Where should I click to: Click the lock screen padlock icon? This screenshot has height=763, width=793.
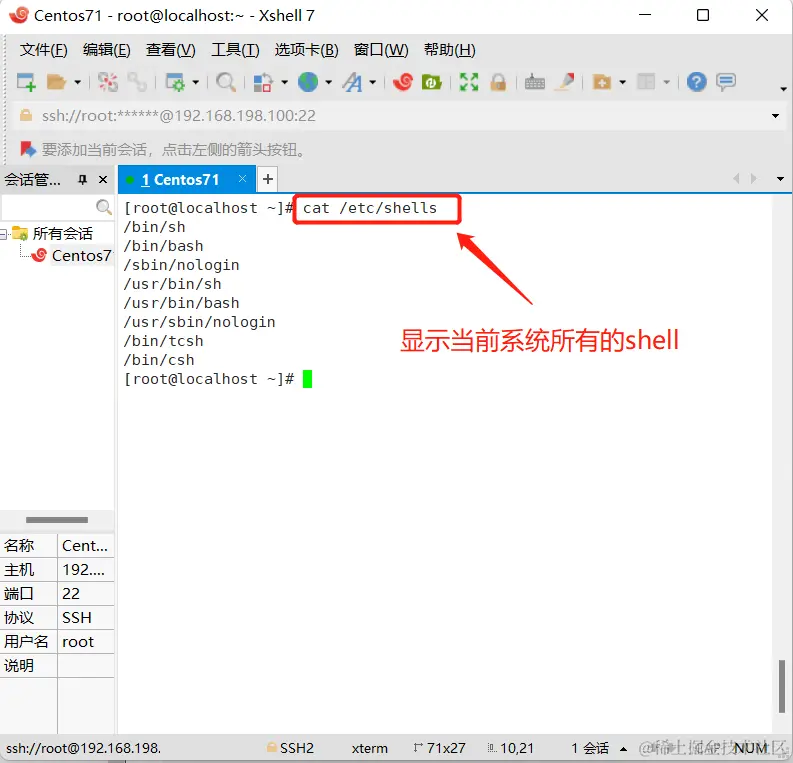[x=498, y=82]
